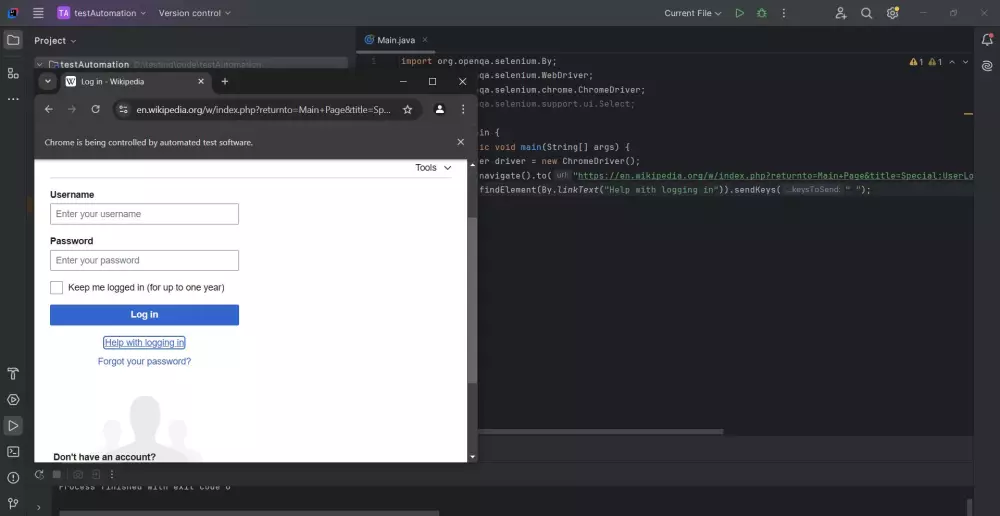Open the Structure tool window icon

[13, 73]
